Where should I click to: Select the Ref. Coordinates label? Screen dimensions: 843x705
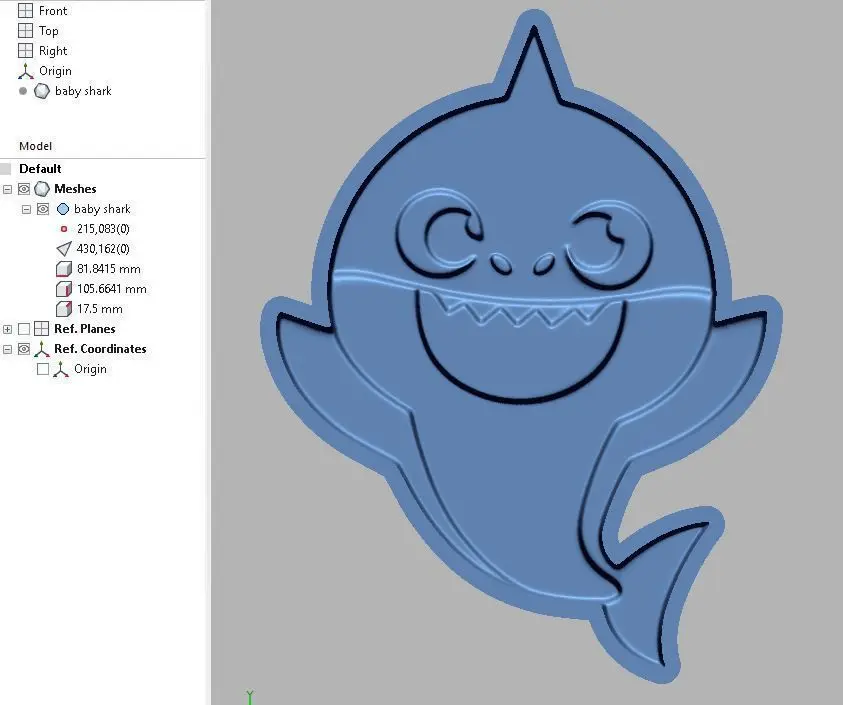click(100, 349)
